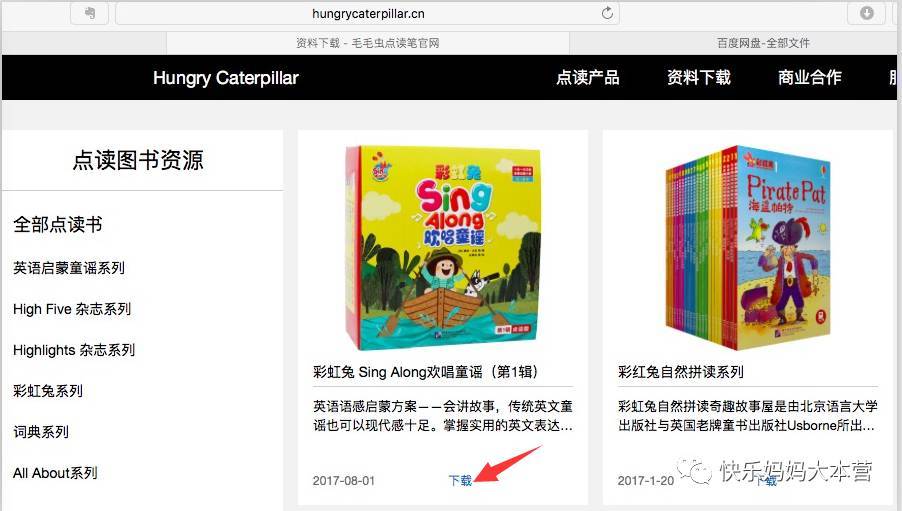
Task: Select 词典系列 category
Action: pyautogui.click(x=41, y=432)
